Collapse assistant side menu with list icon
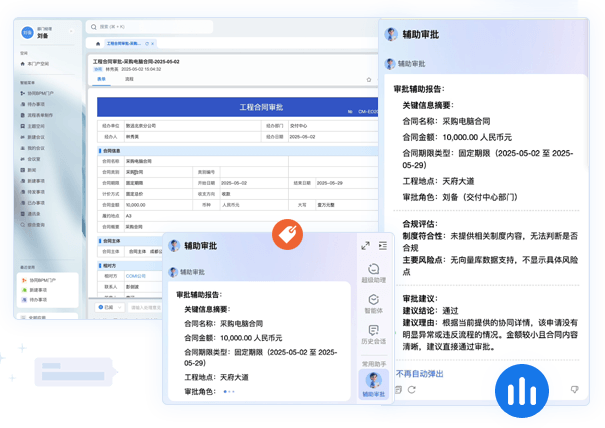Image resolution: width=605 pixels, height=428 pixels. pyautogui.click(x=383, y=245)
